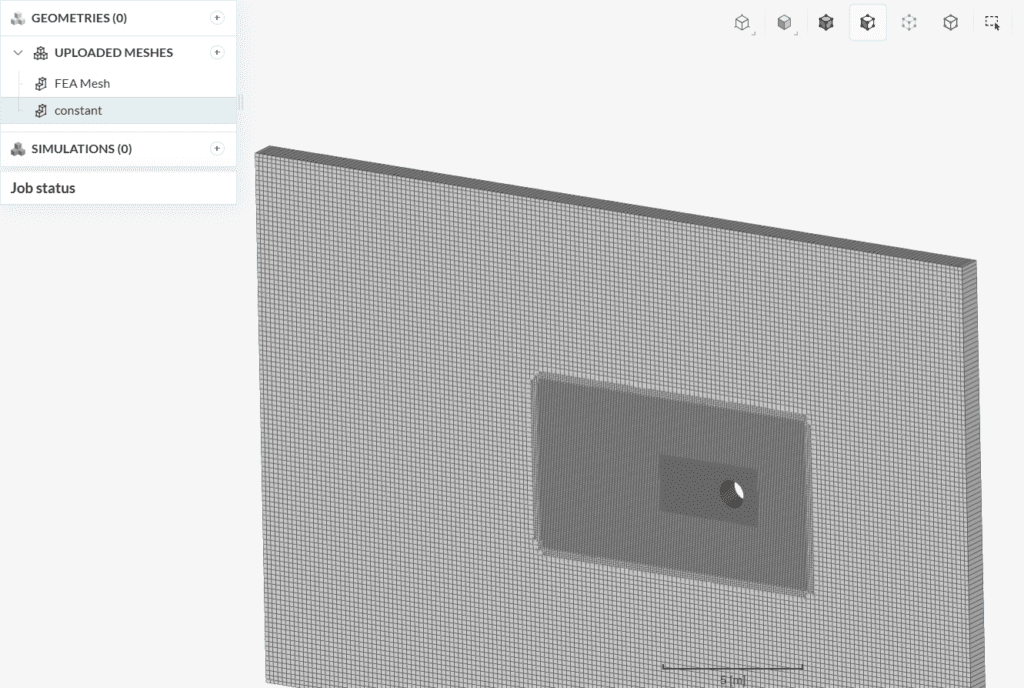Viewport: 1024px width, 688px height.
Task: Open the shaded mode dropdown corner arrow
Action: tap(797, 31)
